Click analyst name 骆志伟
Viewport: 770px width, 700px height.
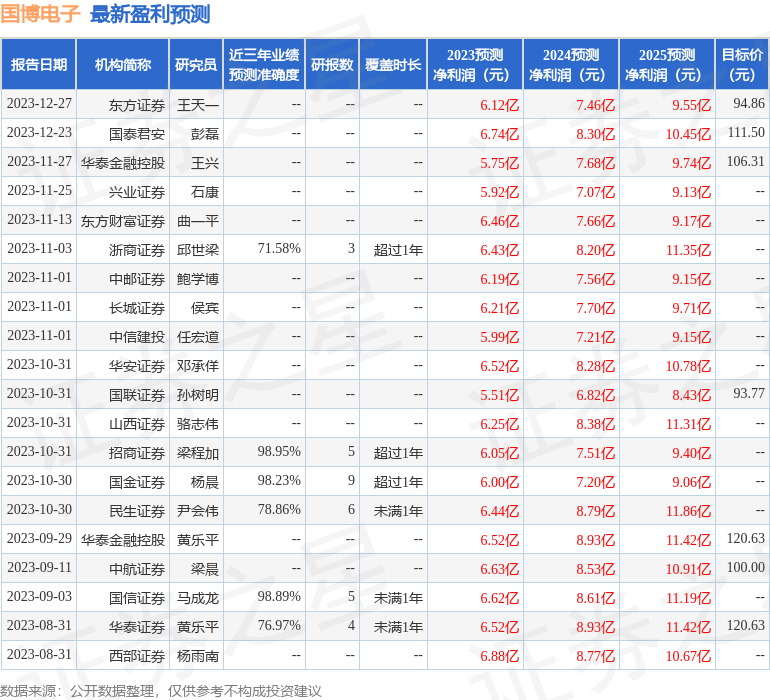[198, 424]
